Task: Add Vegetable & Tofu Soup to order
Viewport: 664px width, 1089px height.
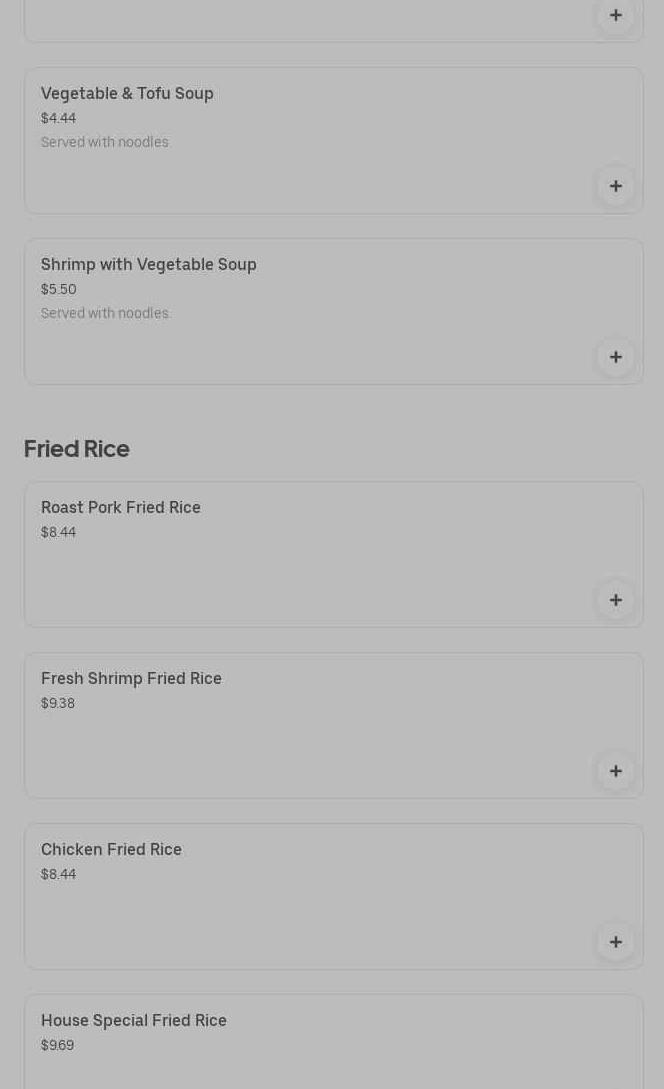Action: (615, 186)
